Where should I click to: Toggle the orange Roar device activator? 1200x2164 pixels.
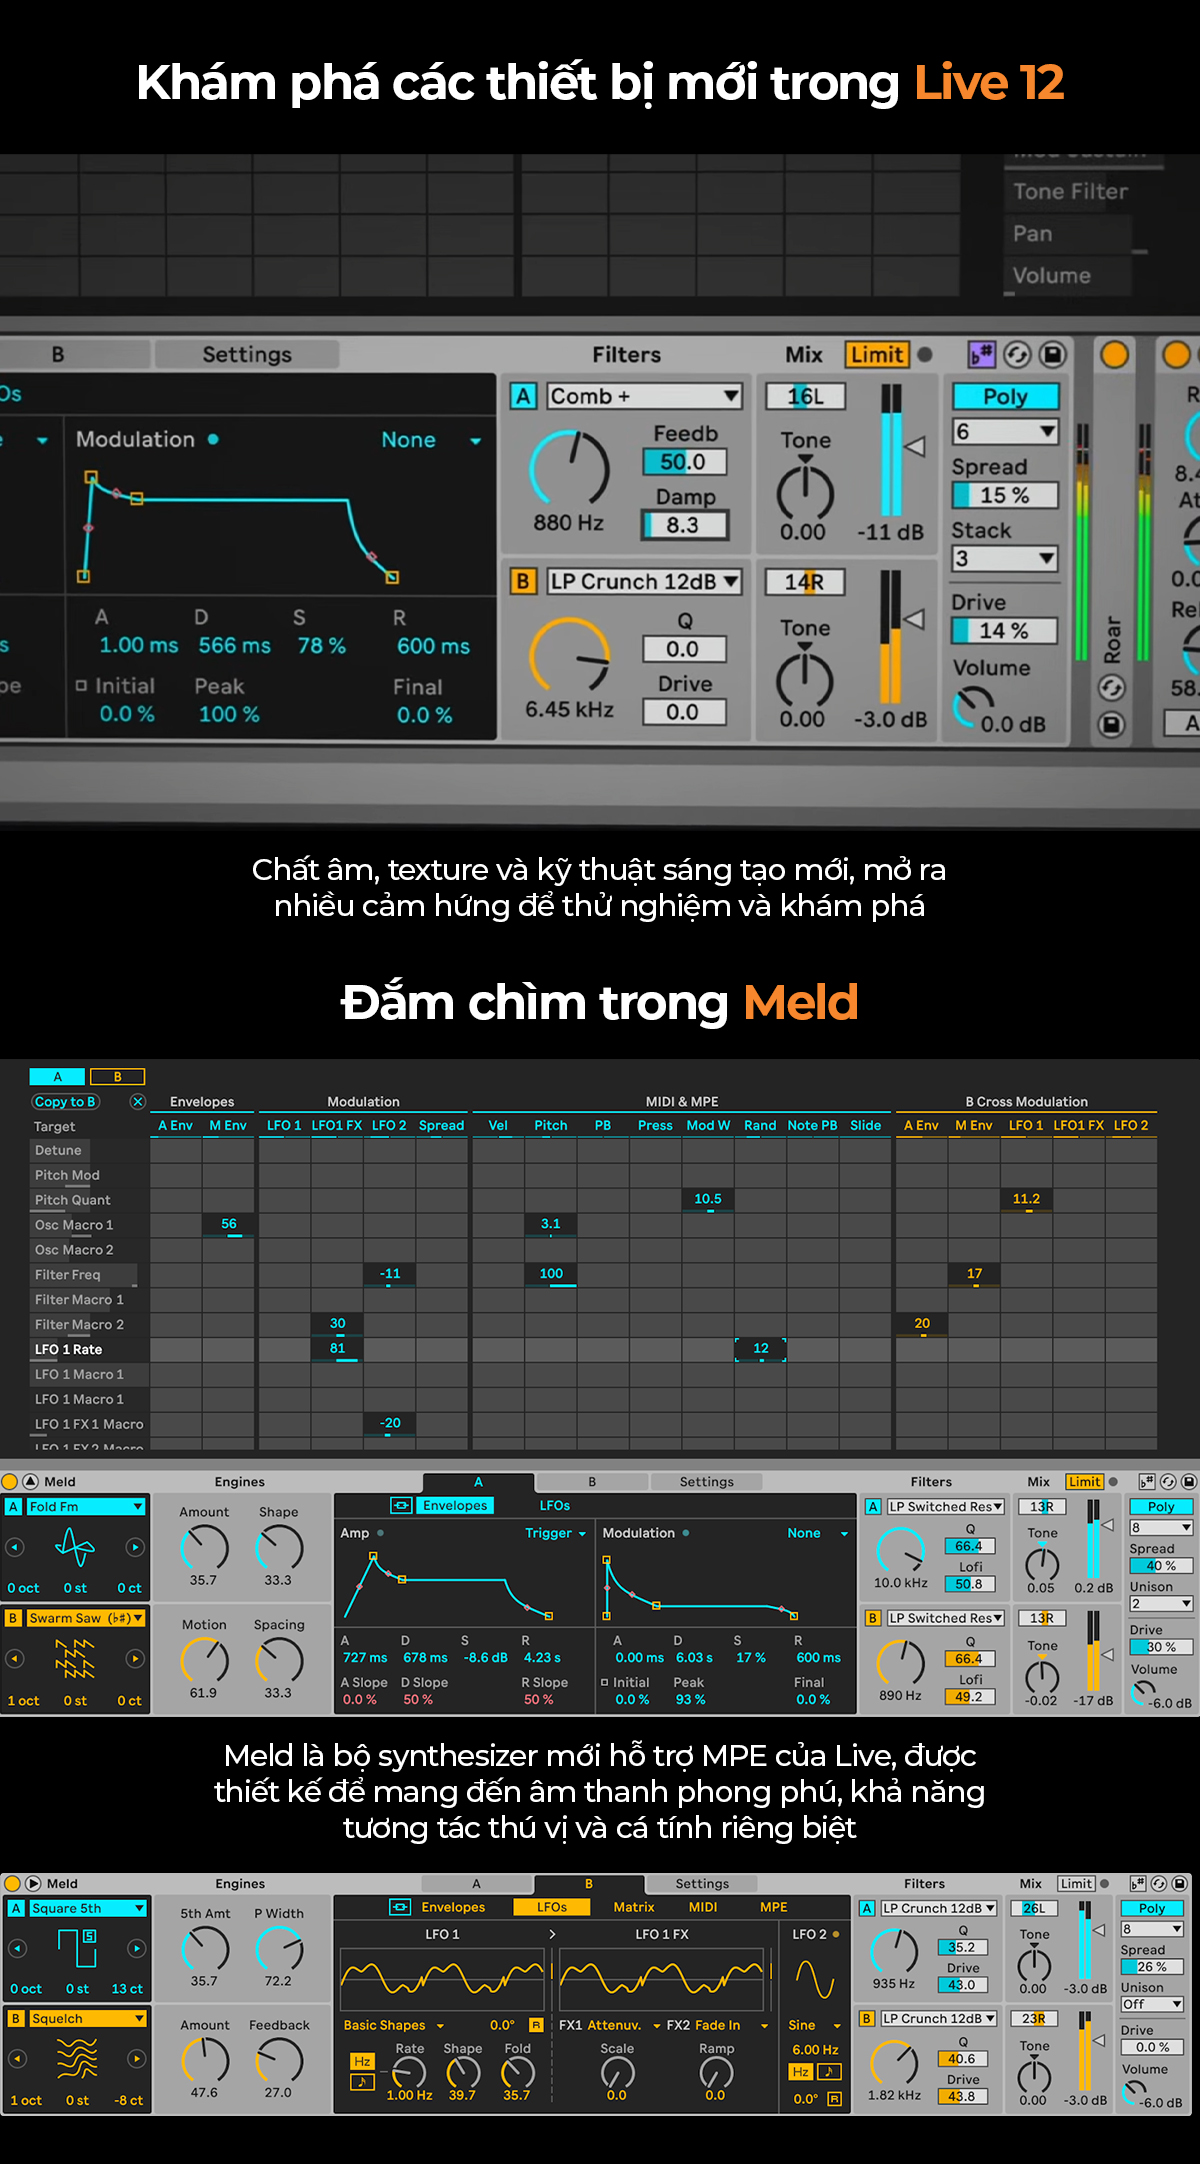tap(1114, 354)
